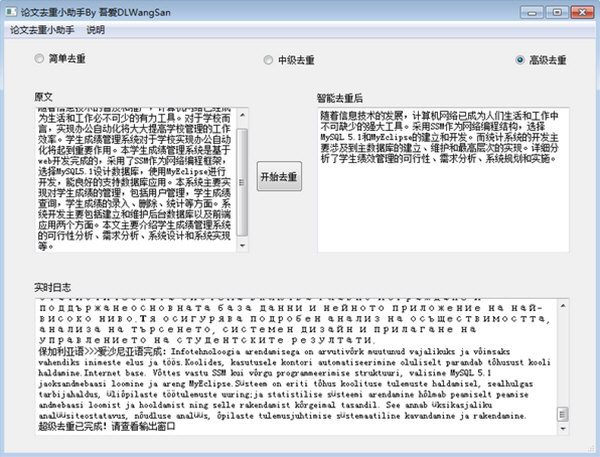Choose the 中级去重 radio option
Image resolution: width=600 pixels, height=457 pixels.
268,60
